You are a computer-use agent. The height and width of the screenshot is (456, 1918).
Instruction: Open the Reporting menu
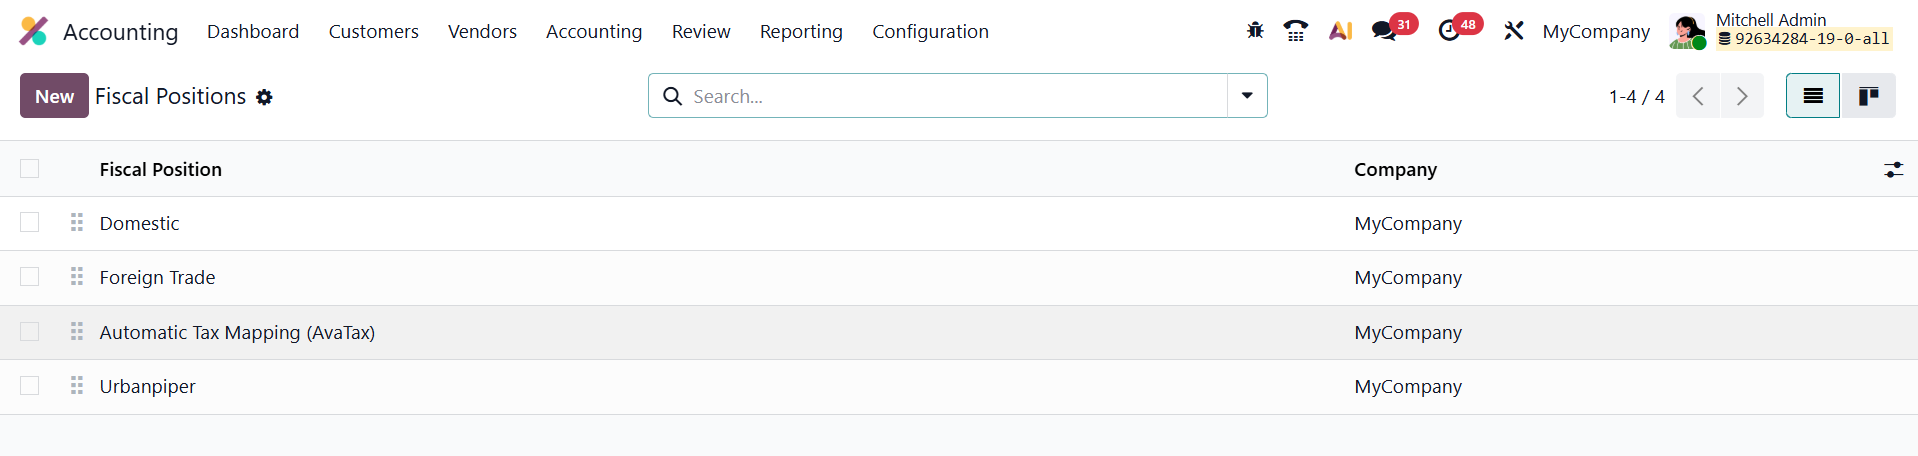801,31
